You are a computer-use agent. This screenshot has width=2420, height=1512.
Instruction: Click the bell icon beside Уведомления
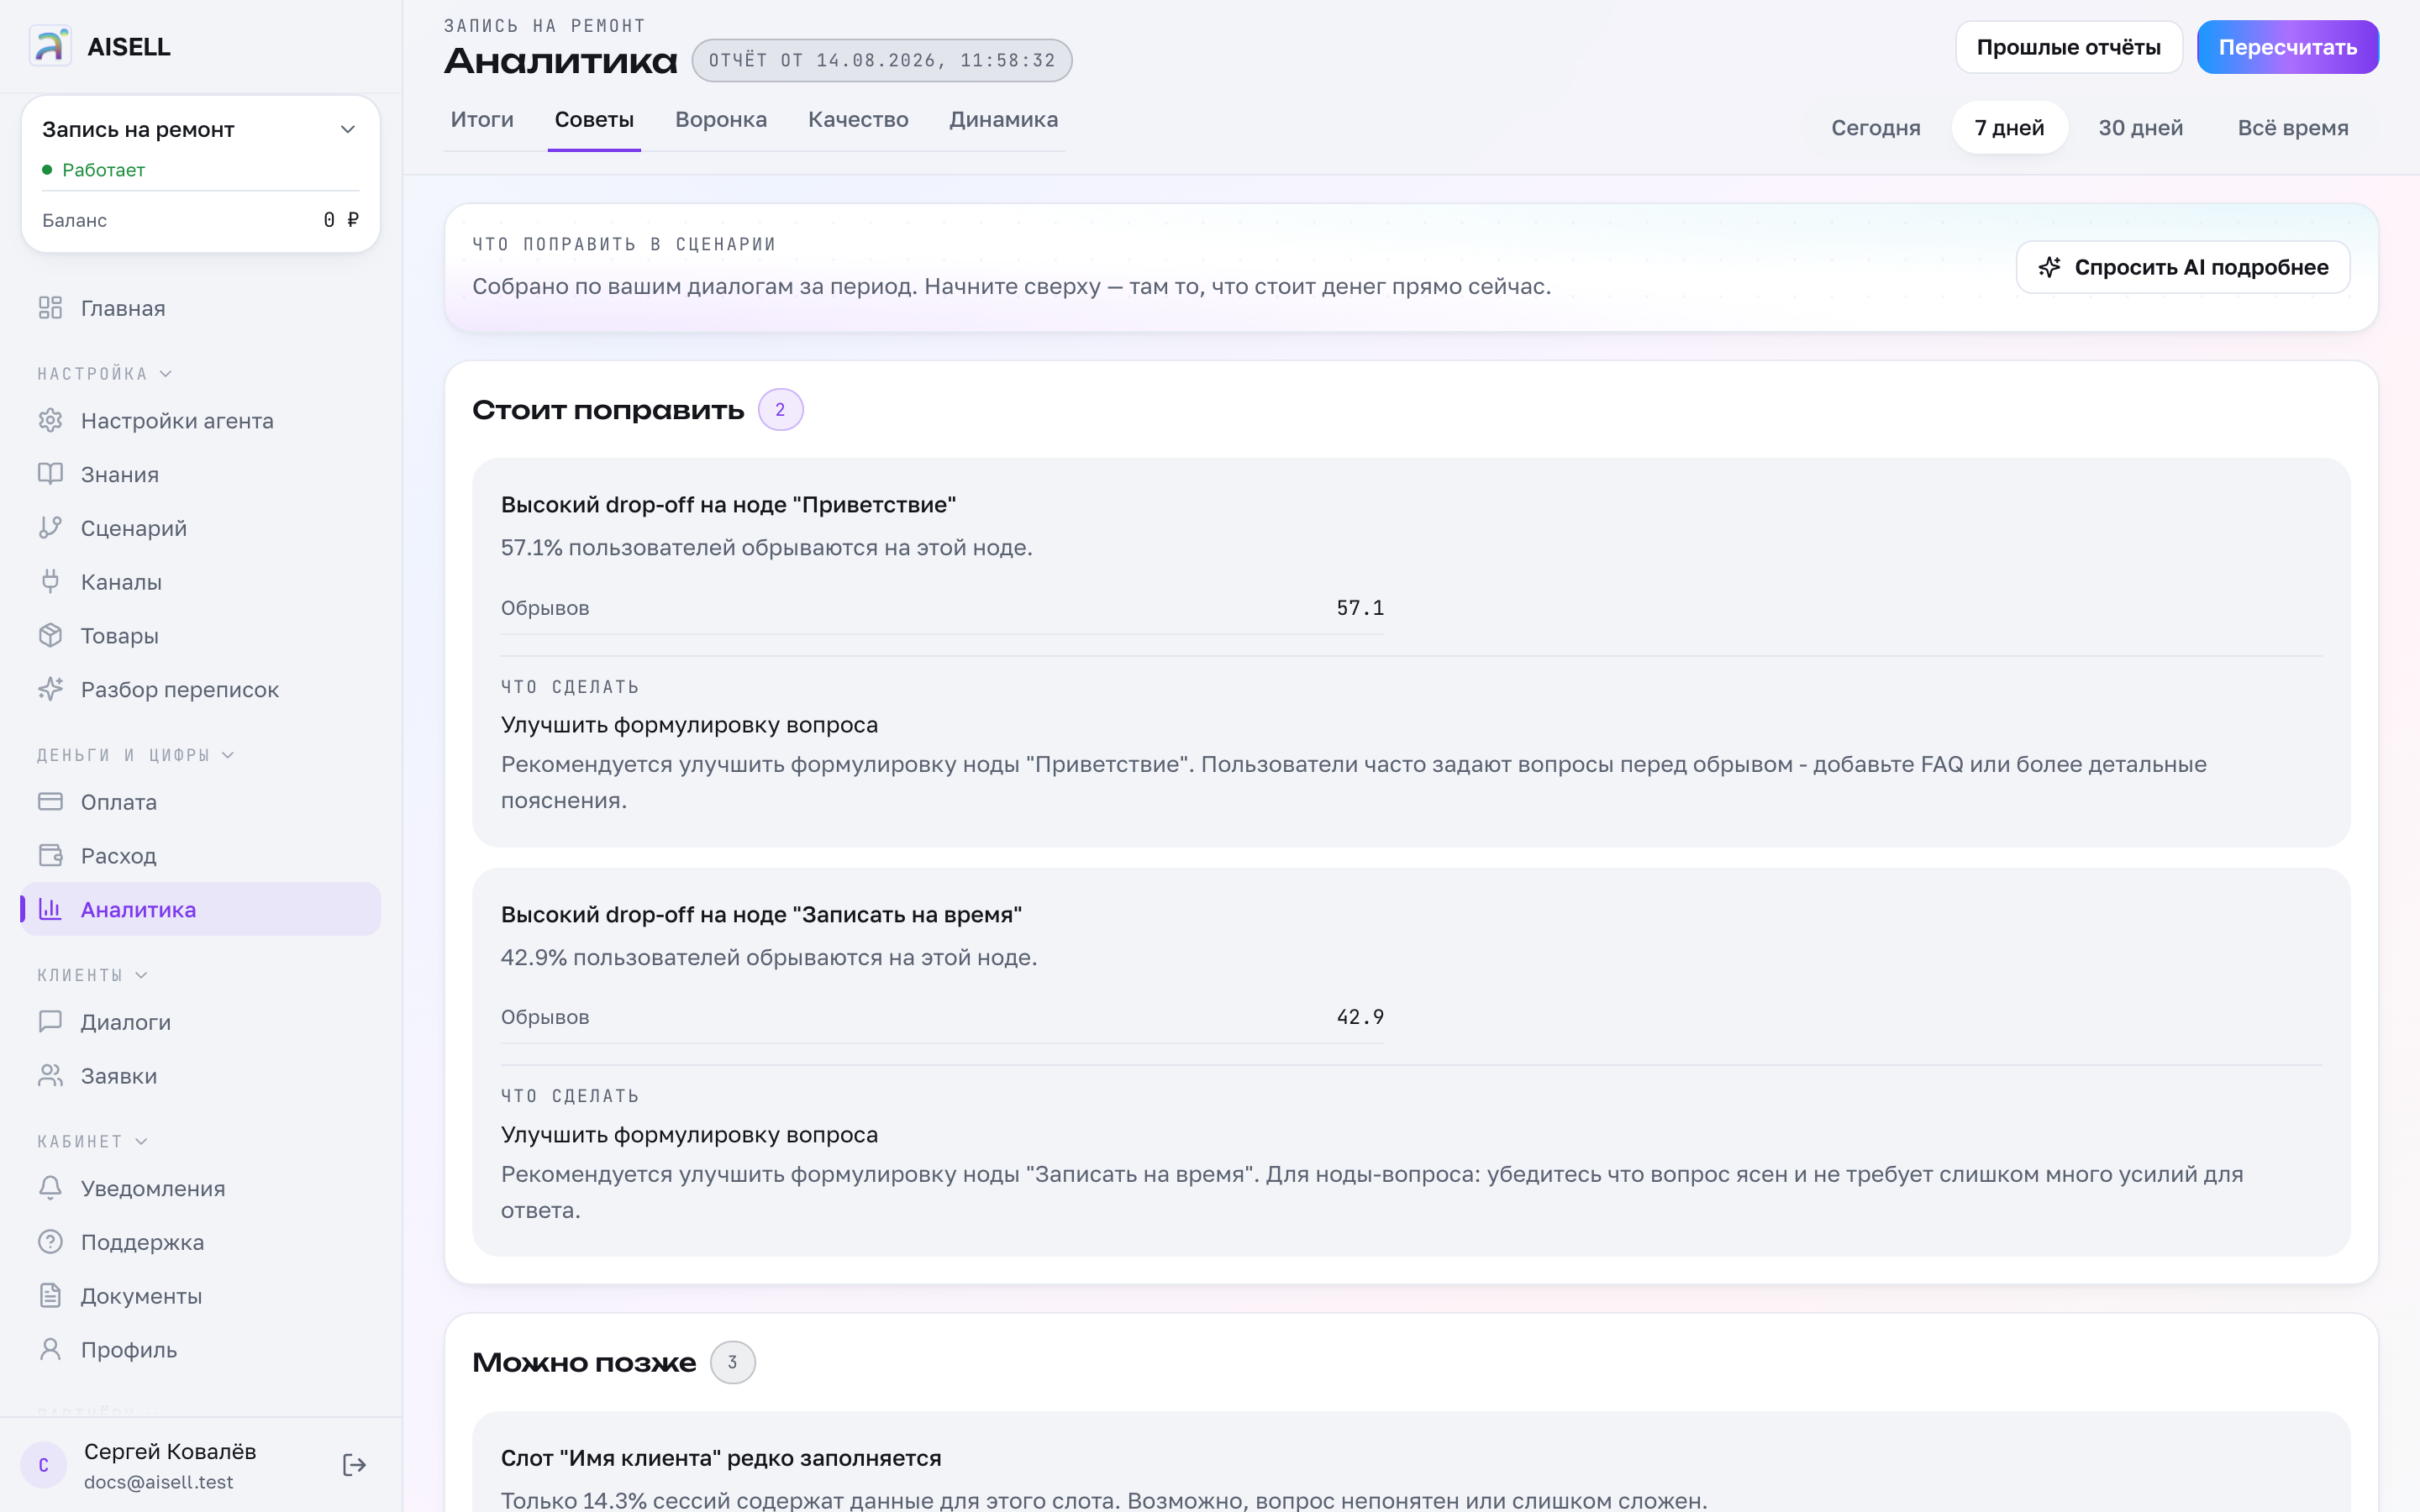(x=50, y=1188)
